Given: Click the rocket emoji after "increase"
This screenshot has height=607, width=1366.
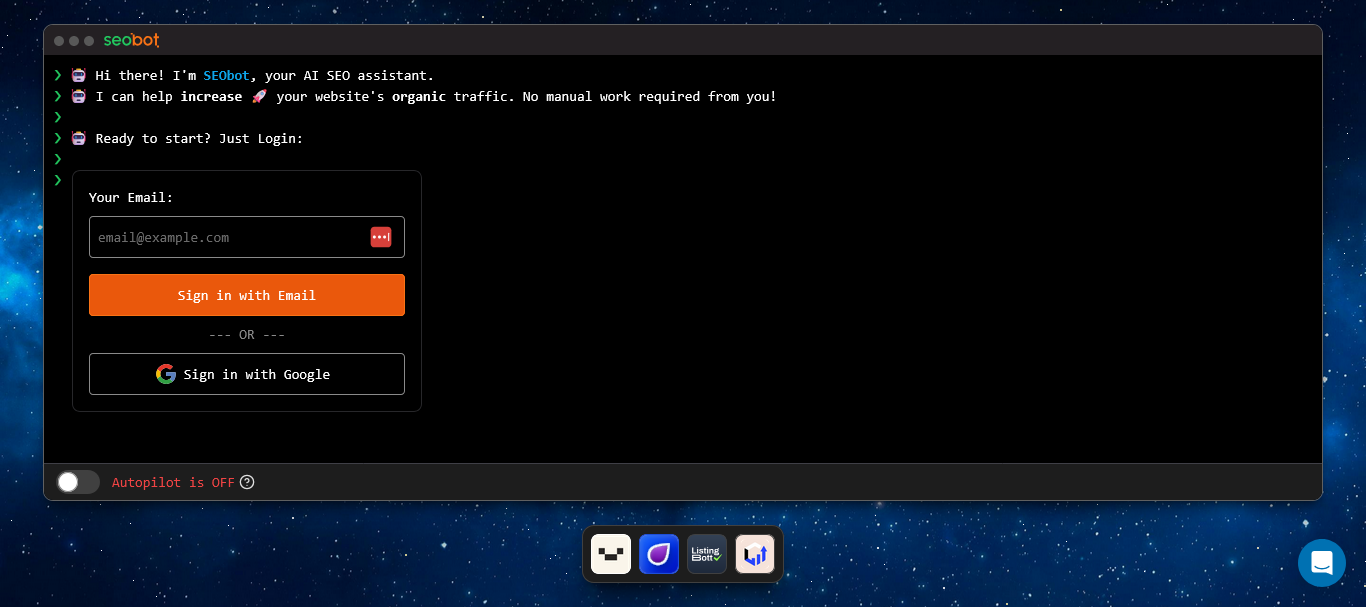Looking at the screenshot, I should (x=259, y=96).
